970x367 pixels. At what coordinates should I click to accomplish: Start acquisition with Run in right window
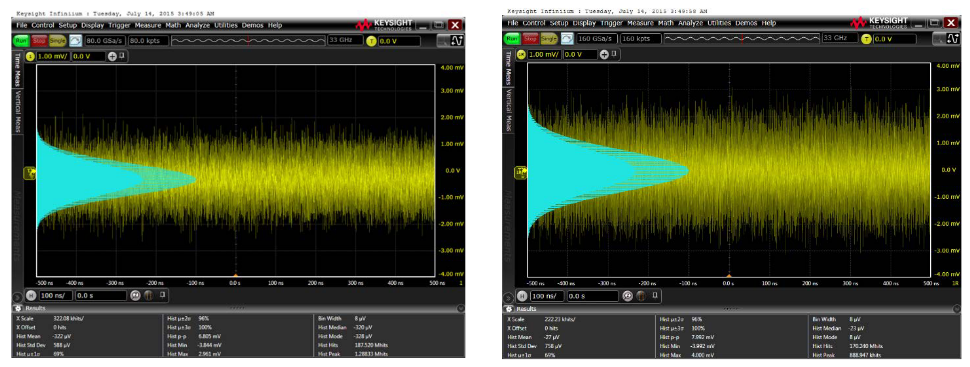coord(513,38)
